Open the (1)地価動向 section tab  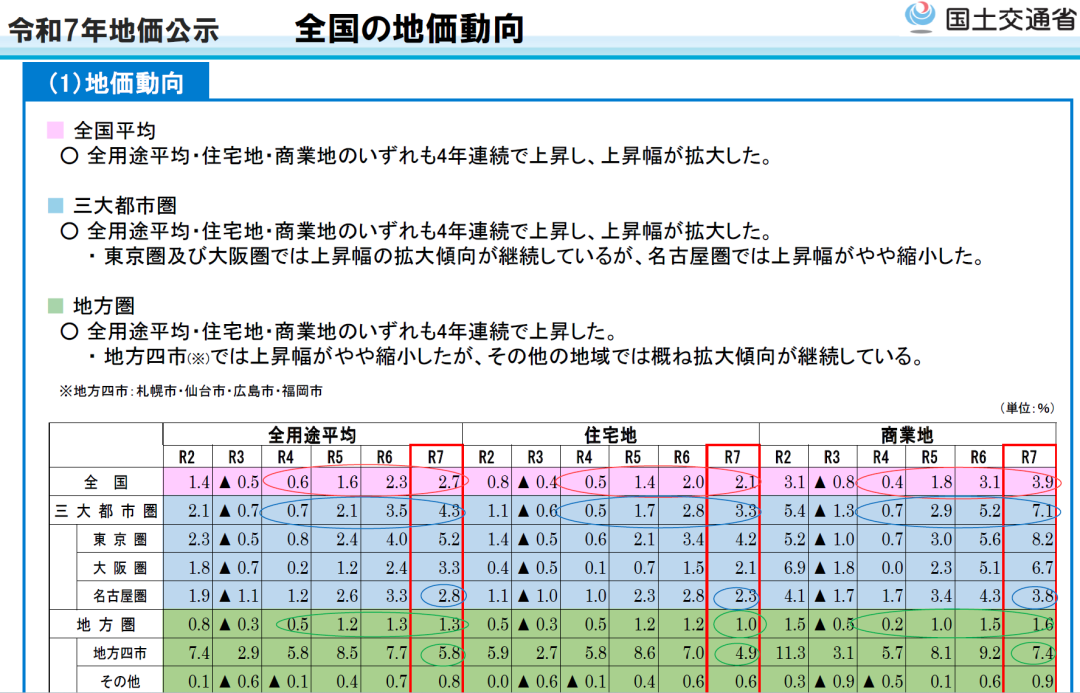(x=116, y=82)
